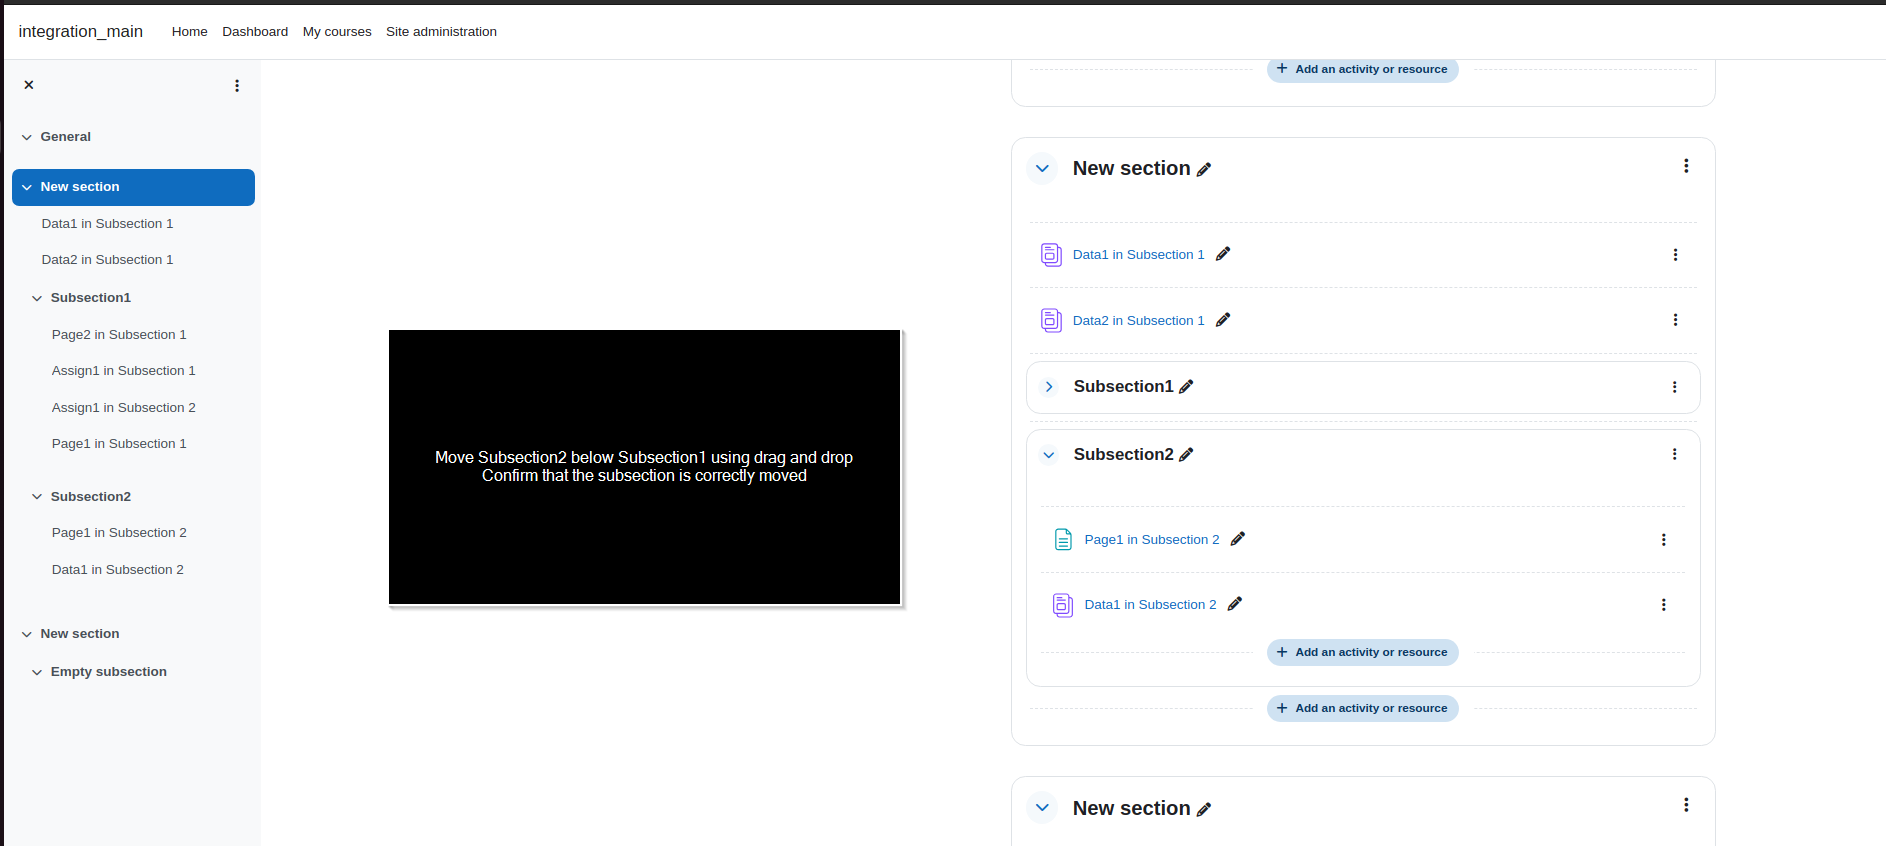Select Assign1 in Subsection 2 in course index
The image size is (1886, 846).
tap(124, 408)
